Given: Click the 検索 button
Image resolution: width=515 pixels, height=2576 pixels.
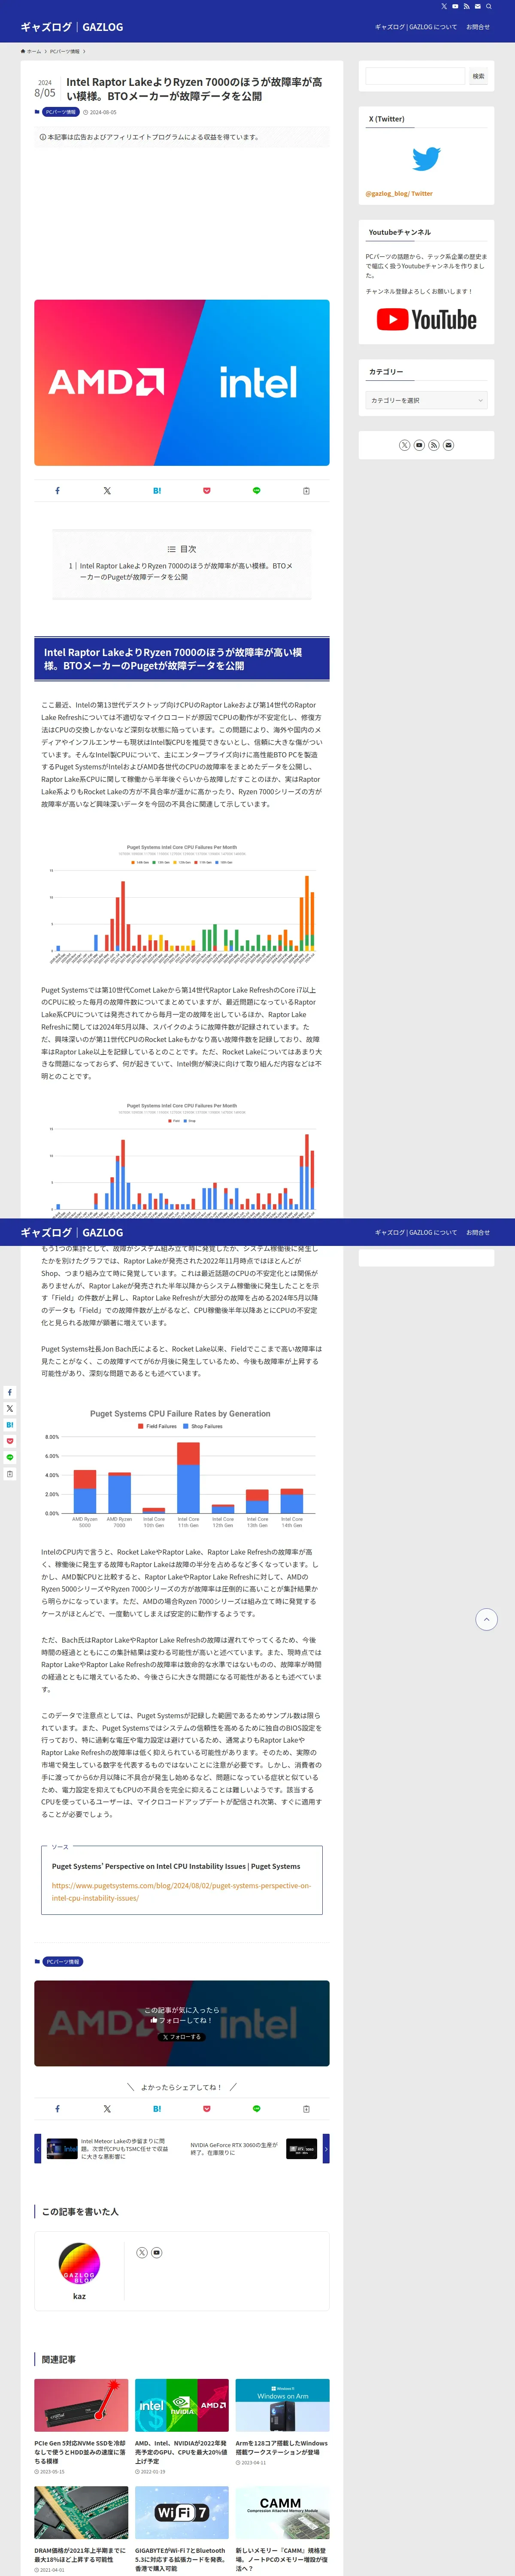Looking at the screenshot, I should click(478, 76).
